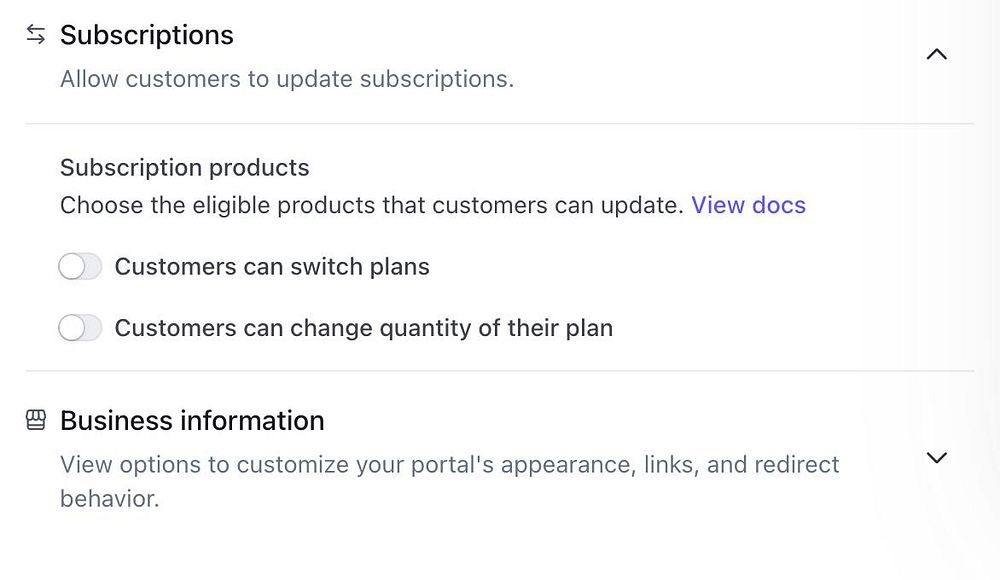Click the Subscriptions section heading
This screenshot has height=580, width=1000.
[x=147, y=35]
